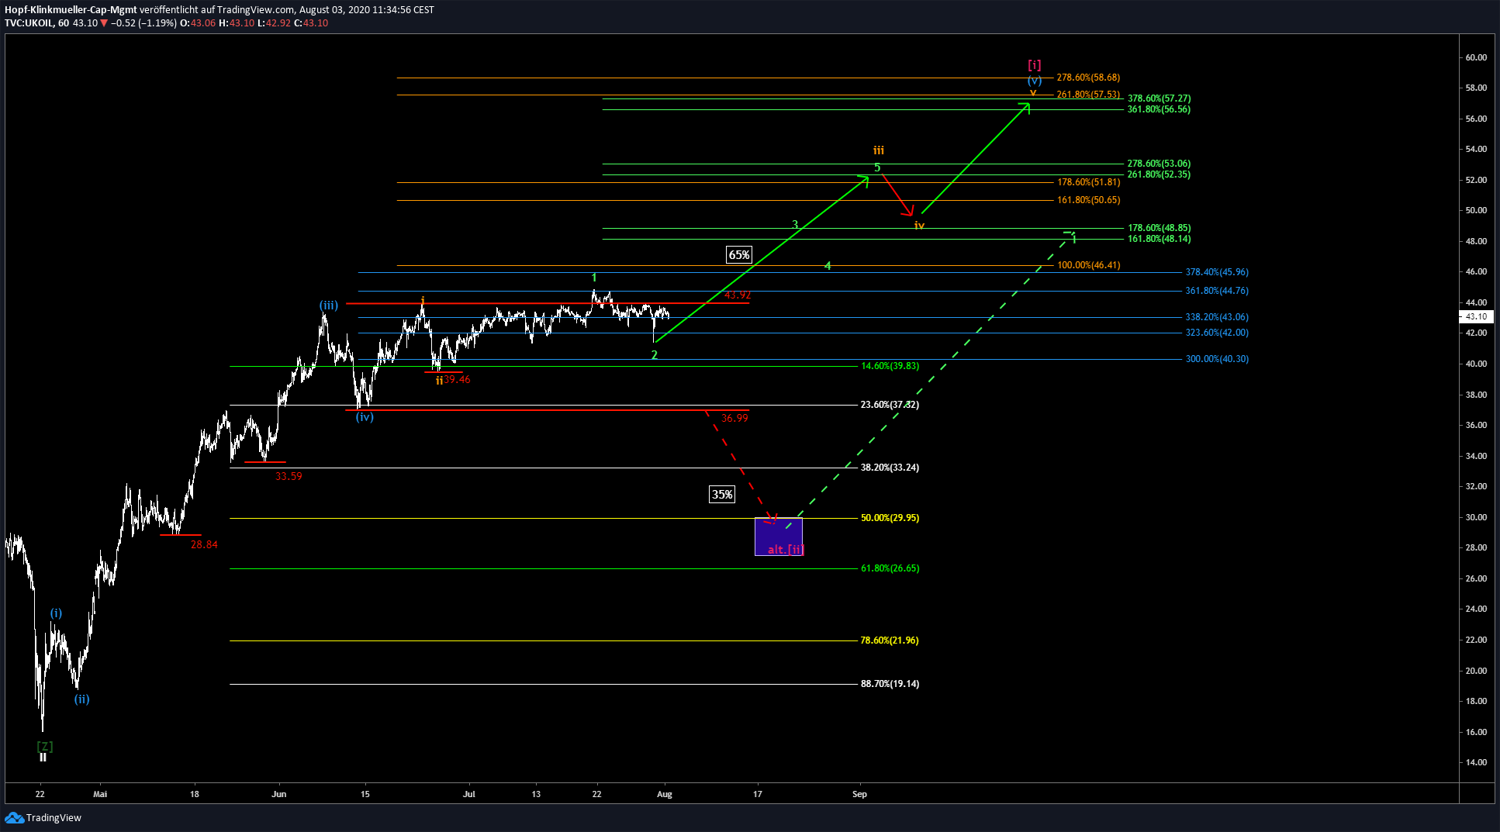Click the red 39.46 price level label
The height and width of the screenshot is (832, 1500).
tap(457, 380)
